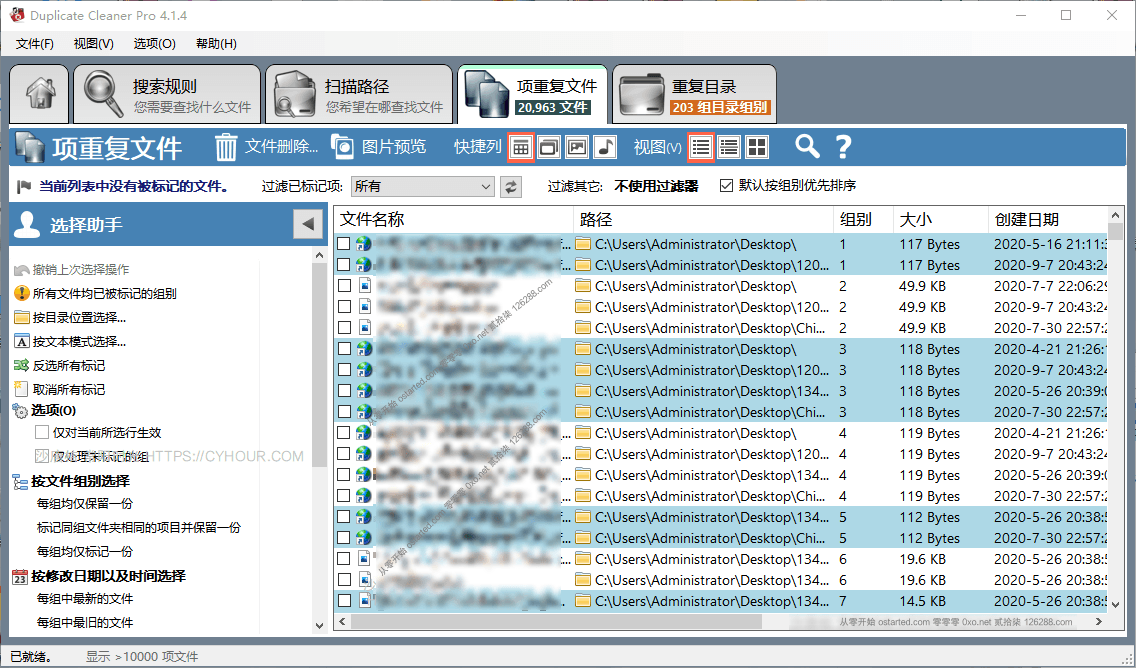Open the 视图(V) menu in menu bar
Viewport: 1136px width, 668px height.
click(93, 43)
